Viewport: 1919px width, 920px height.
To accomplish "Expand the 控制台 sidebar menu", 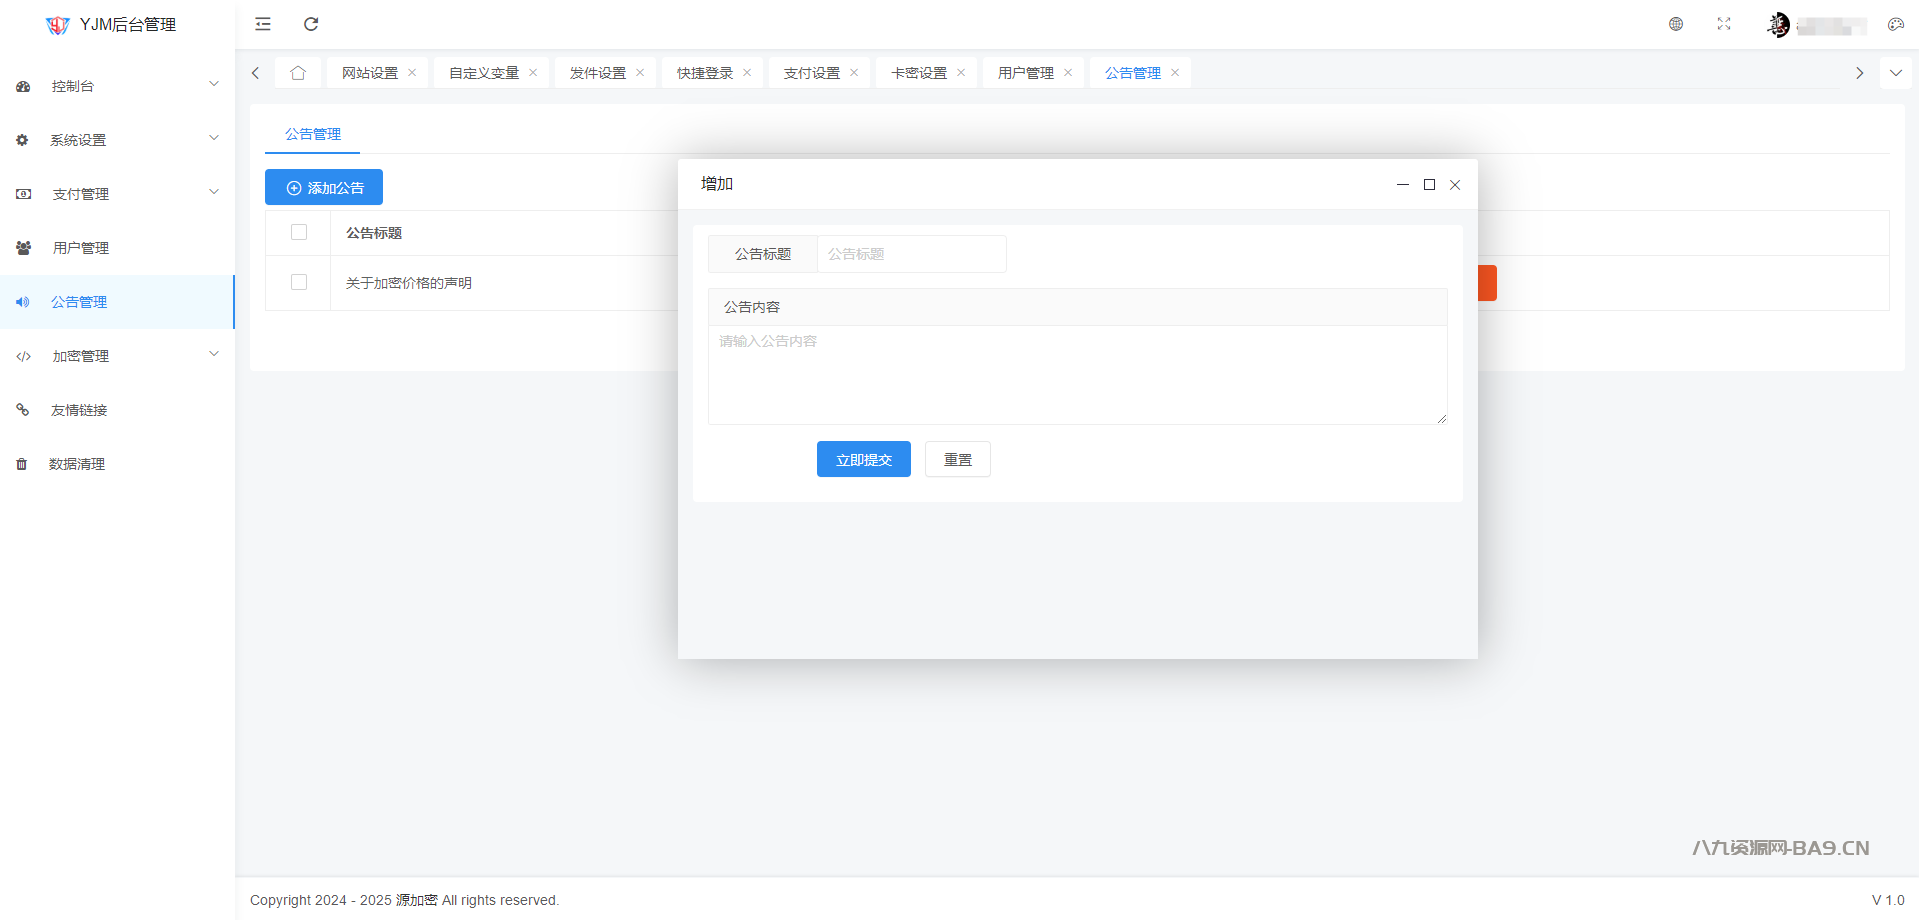I will 118,86.
